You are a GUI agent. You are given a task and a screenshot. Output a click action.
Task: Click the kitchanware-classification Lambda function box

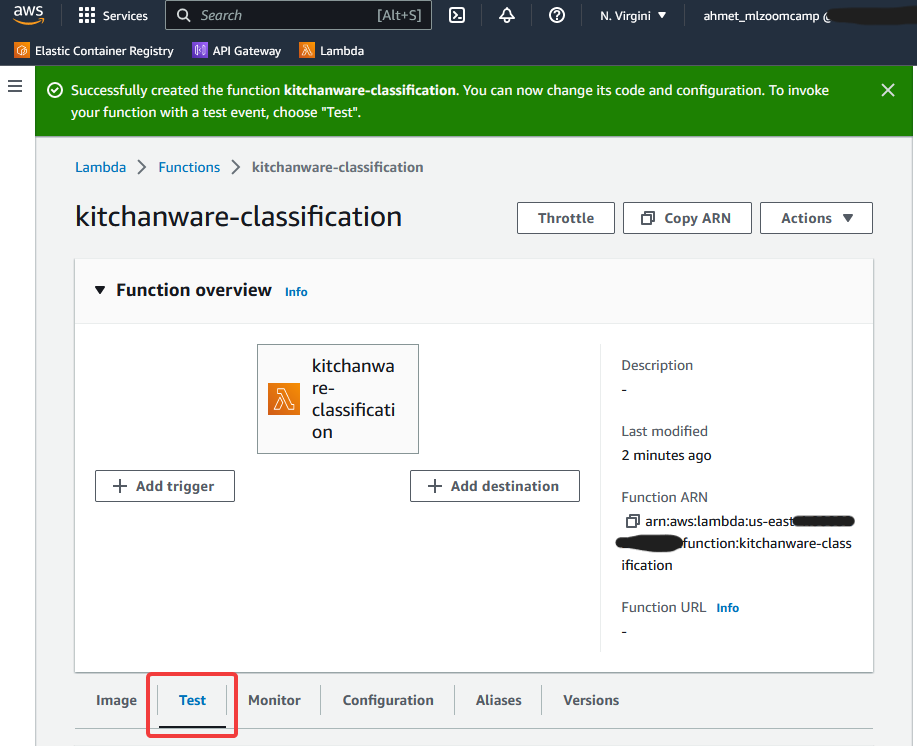tap(338, 399)
